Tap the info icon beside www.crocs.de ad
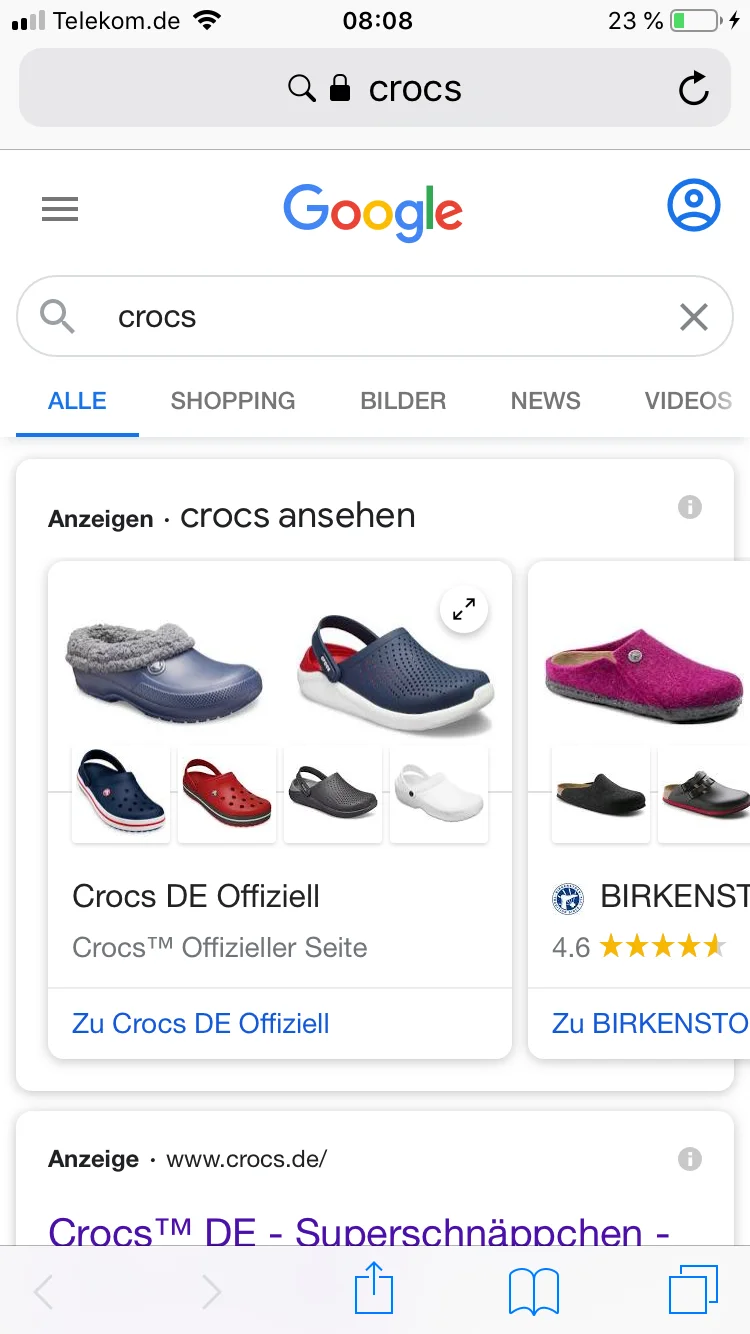 (690, 1159)
